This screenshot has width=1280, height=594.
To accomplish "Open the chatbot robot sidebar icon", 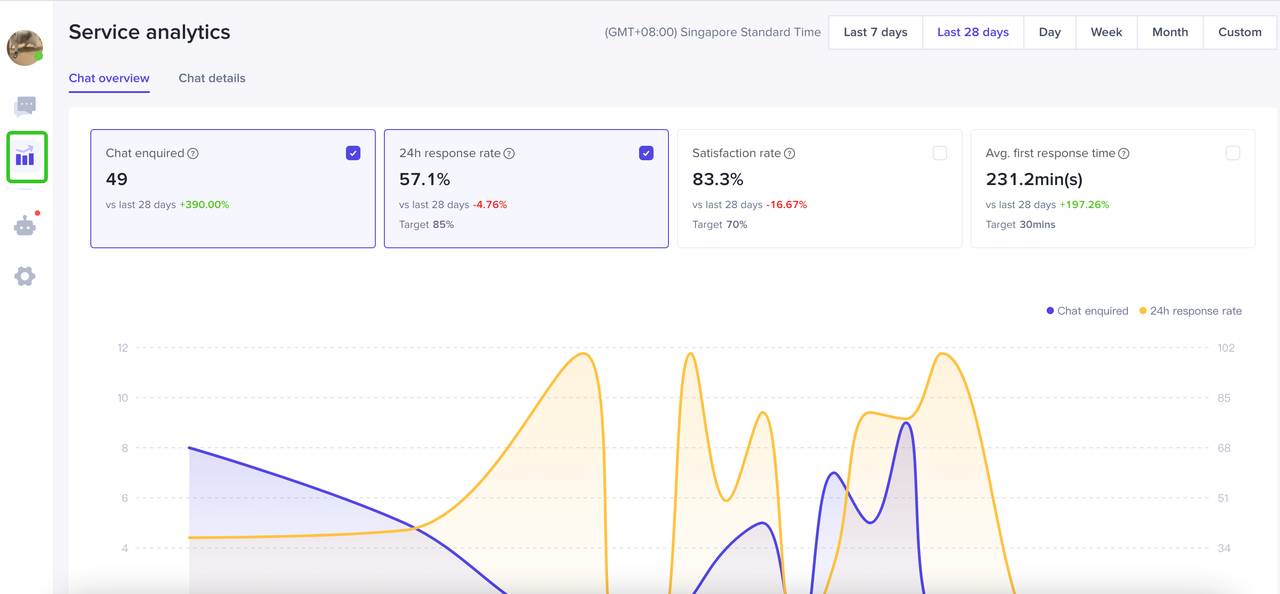I will [25, 226].
